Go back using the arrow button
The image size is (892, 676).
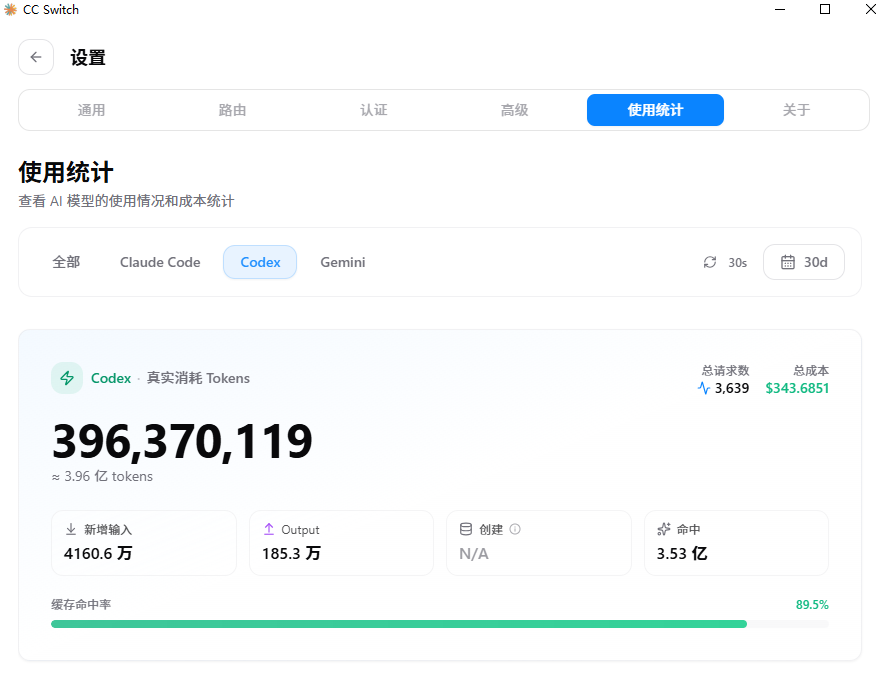click(x=36, y=57)
